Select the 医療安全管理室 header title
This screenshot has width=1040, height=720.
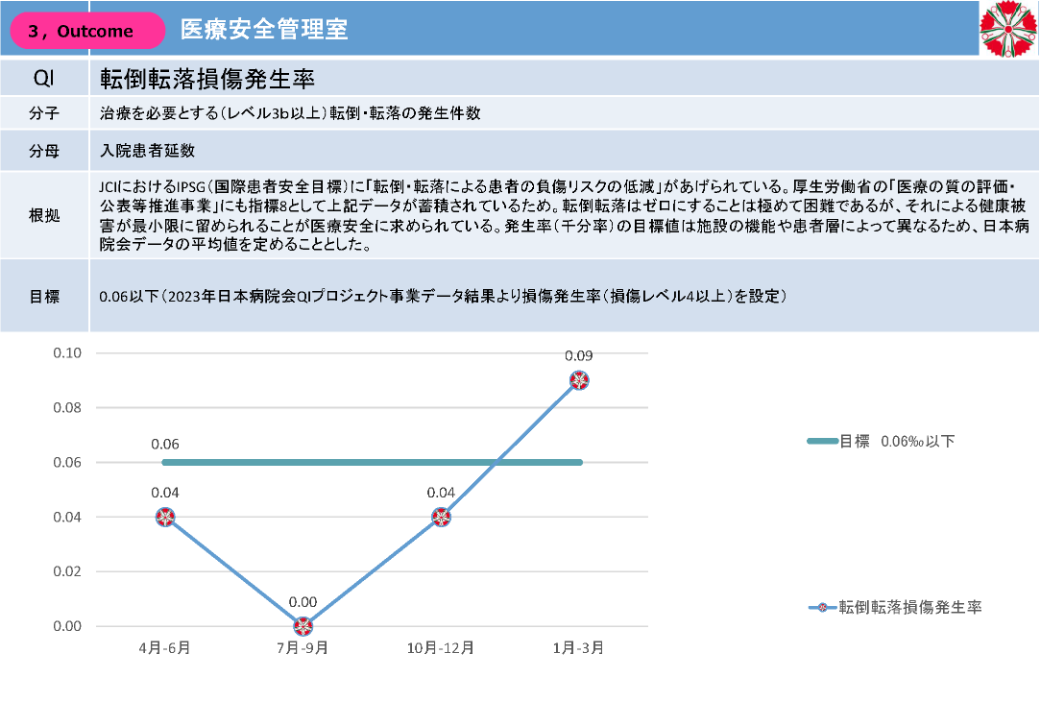tap(264, 30)
